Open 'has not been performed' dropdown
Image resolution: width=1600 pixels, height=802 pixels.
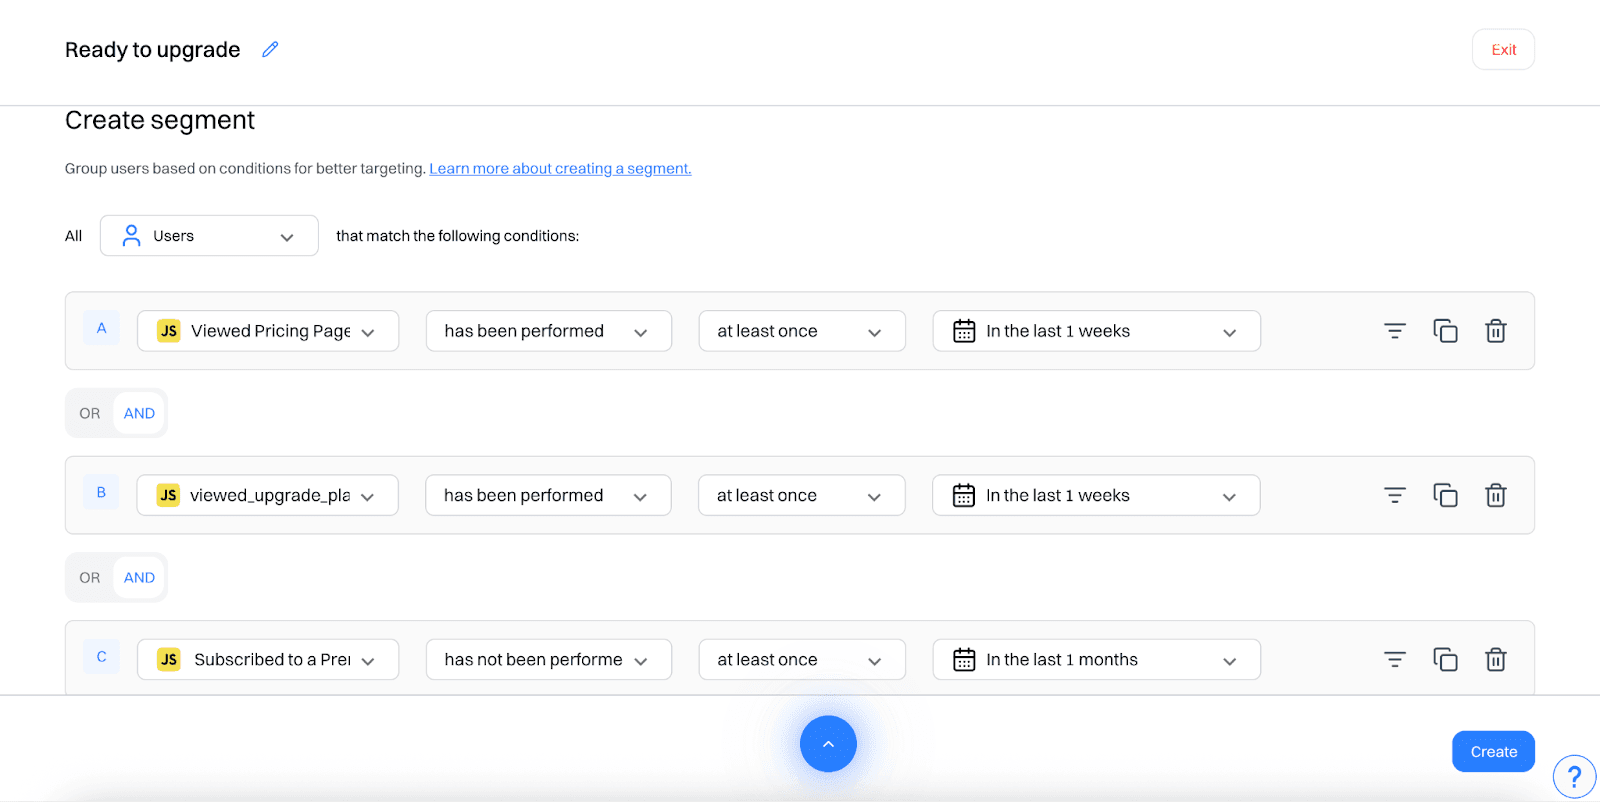pos(548,660)
